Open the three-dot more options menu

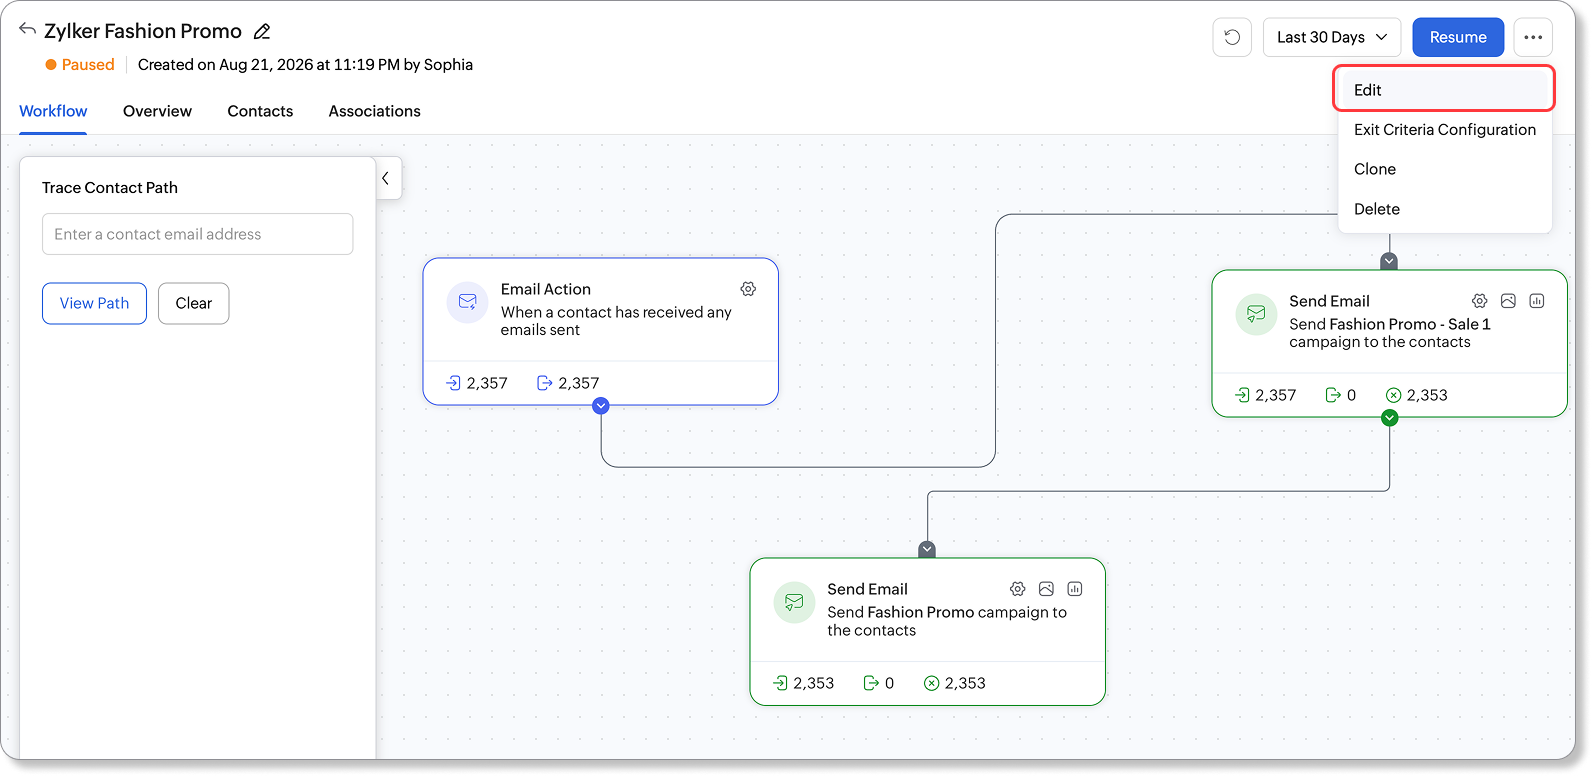1533,37
